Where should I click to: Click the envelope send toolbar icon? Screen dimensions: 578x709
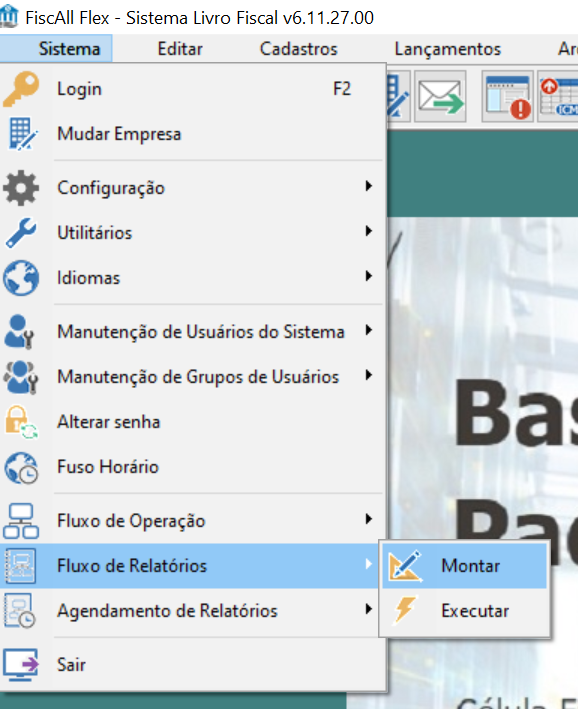pos(441,96)
